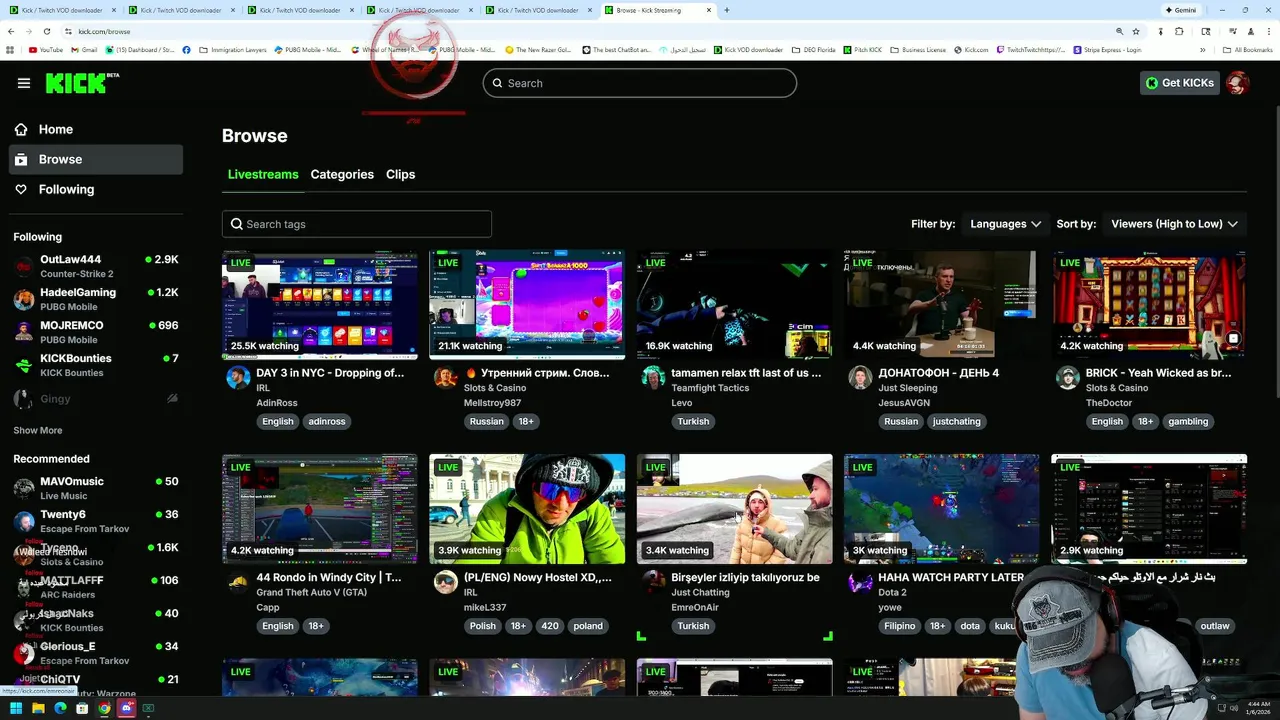Click the Gemini button in browser

click(x=1181, y=10)
